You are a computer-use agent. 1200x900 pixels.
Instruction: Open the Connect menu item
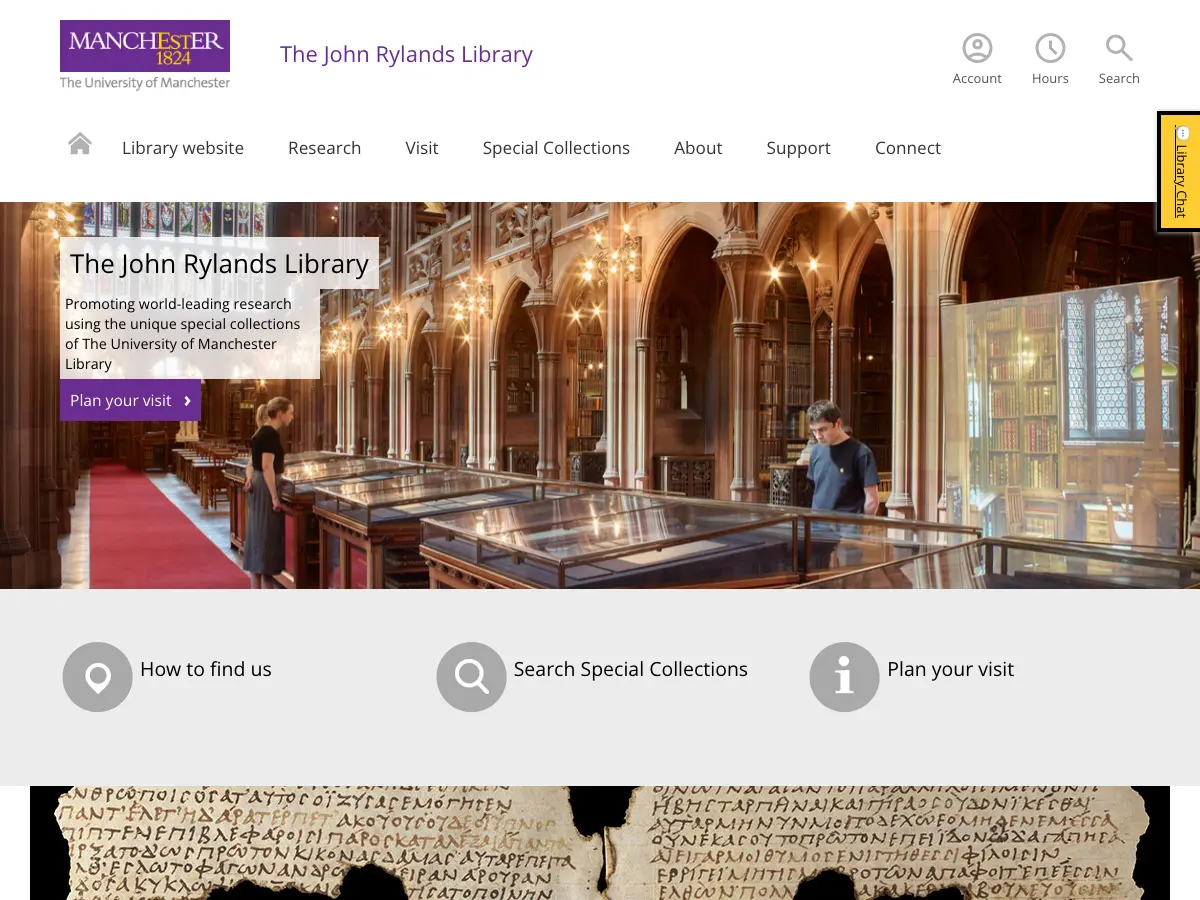(908, 148)
